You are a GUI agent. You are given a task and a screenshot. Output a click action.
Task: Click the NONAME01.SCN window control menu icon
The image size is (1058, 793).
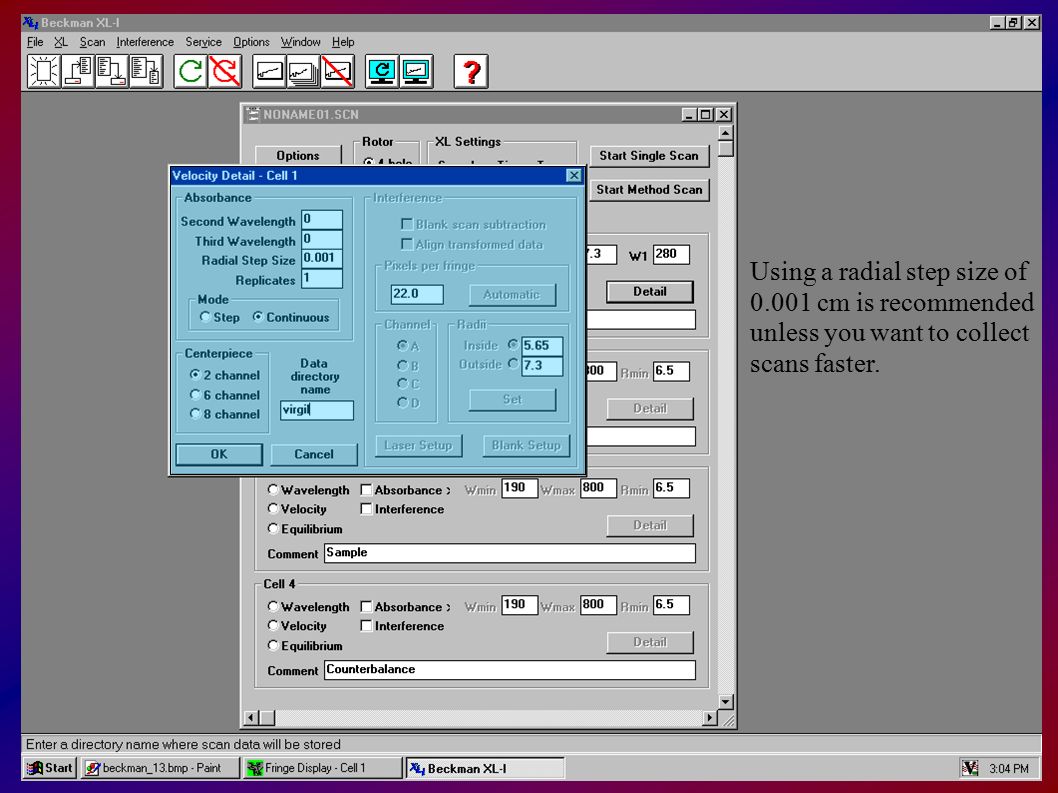point(253,114)
